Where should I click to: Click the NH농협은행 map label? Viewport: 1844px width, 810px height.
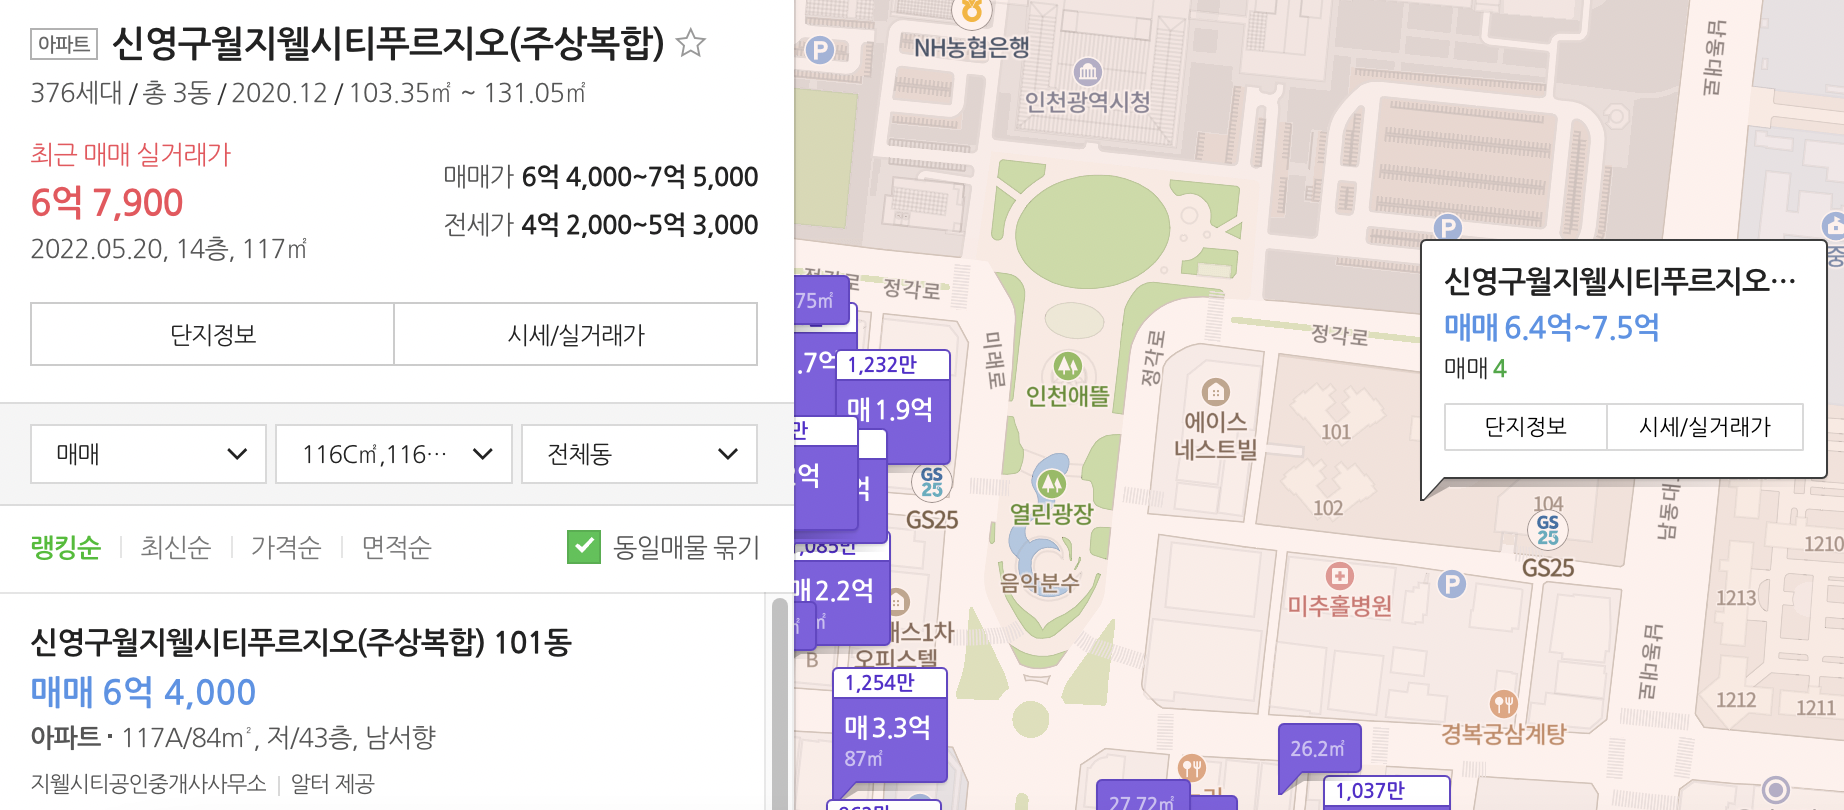point(971,47)
